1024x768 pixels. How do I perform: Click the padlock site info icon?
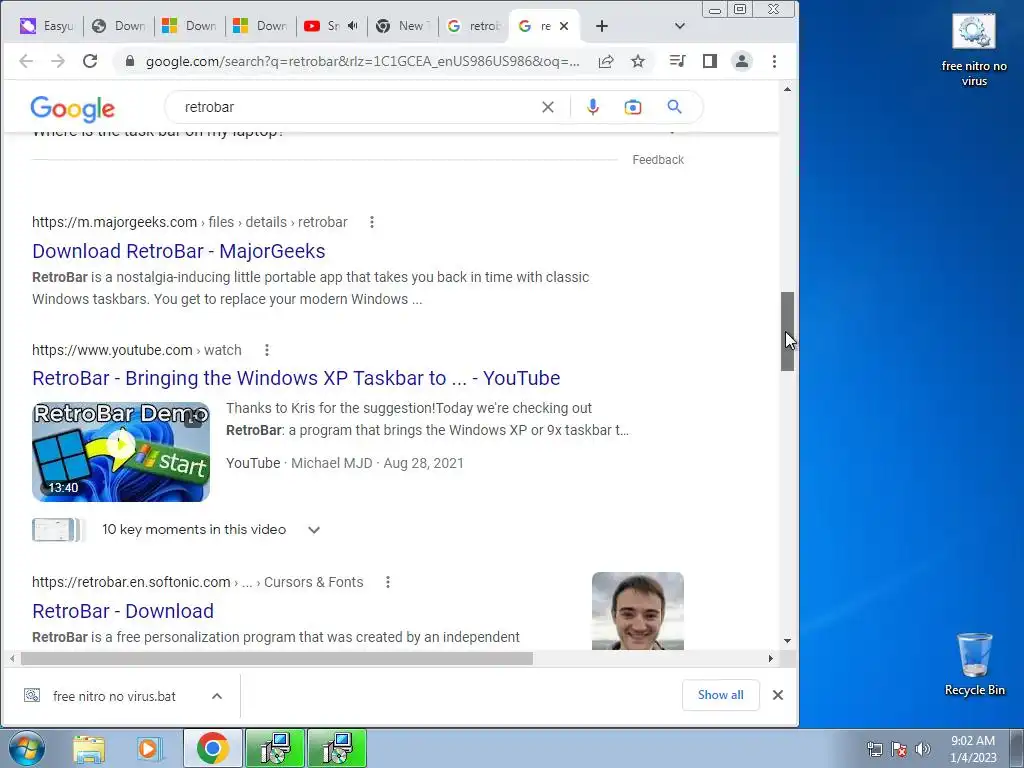[130, 61]
